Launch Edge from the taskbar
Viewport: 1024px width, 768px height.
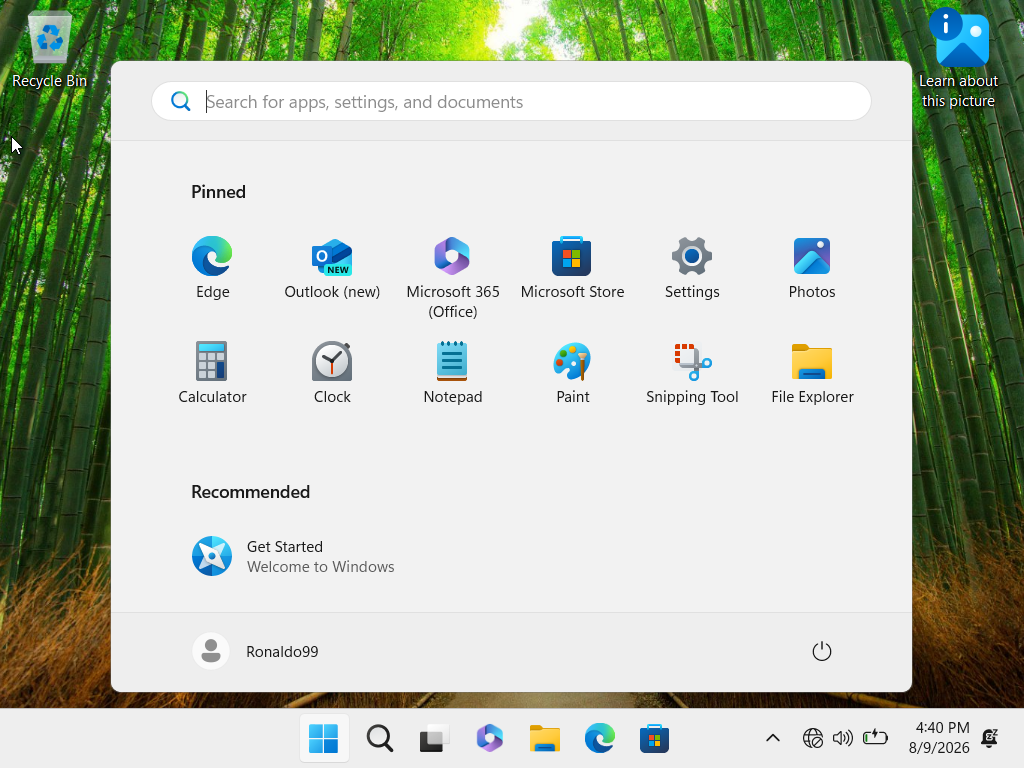coord(600,739)
